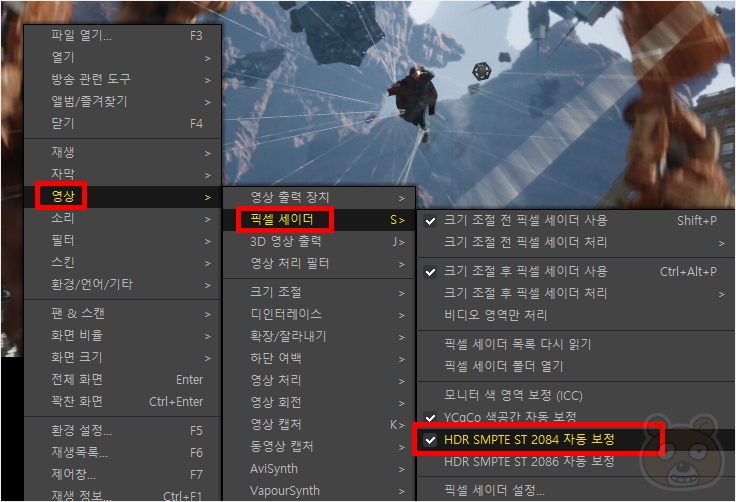This screenshot has width=736, height=502.
Task: Open the 파일 열기... menu entry
Action: (x=123, y=36)
